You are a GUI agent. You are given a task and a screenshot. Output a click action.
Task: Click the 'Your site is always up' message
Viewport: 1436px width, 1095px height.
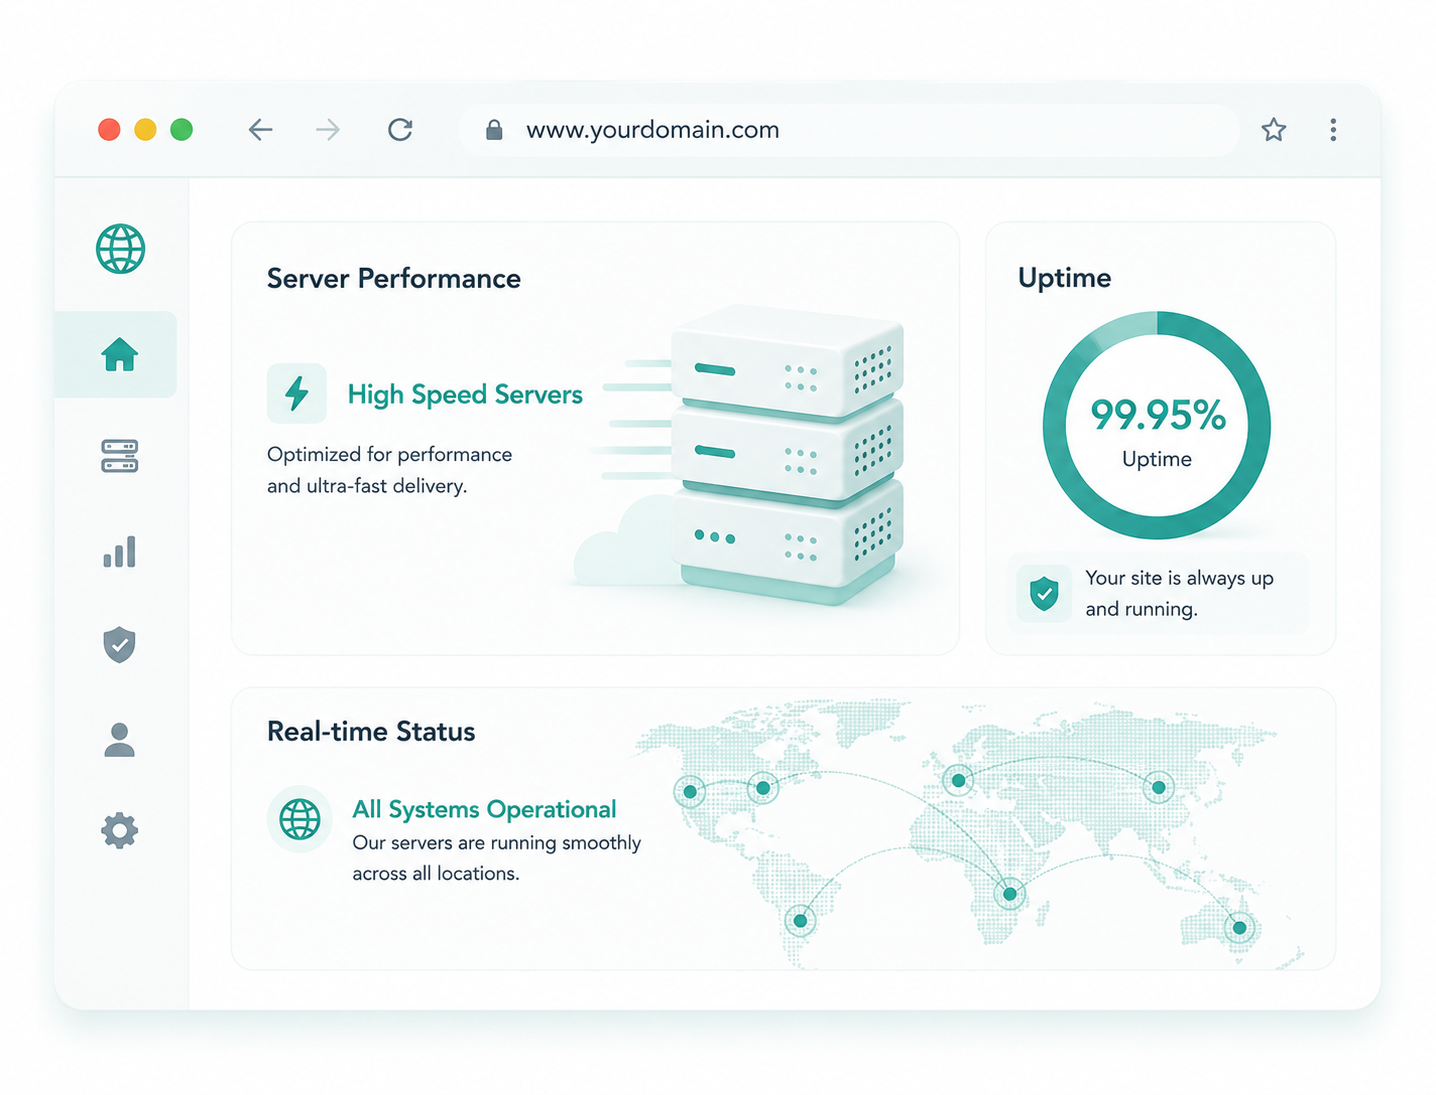click(1179, 593)
